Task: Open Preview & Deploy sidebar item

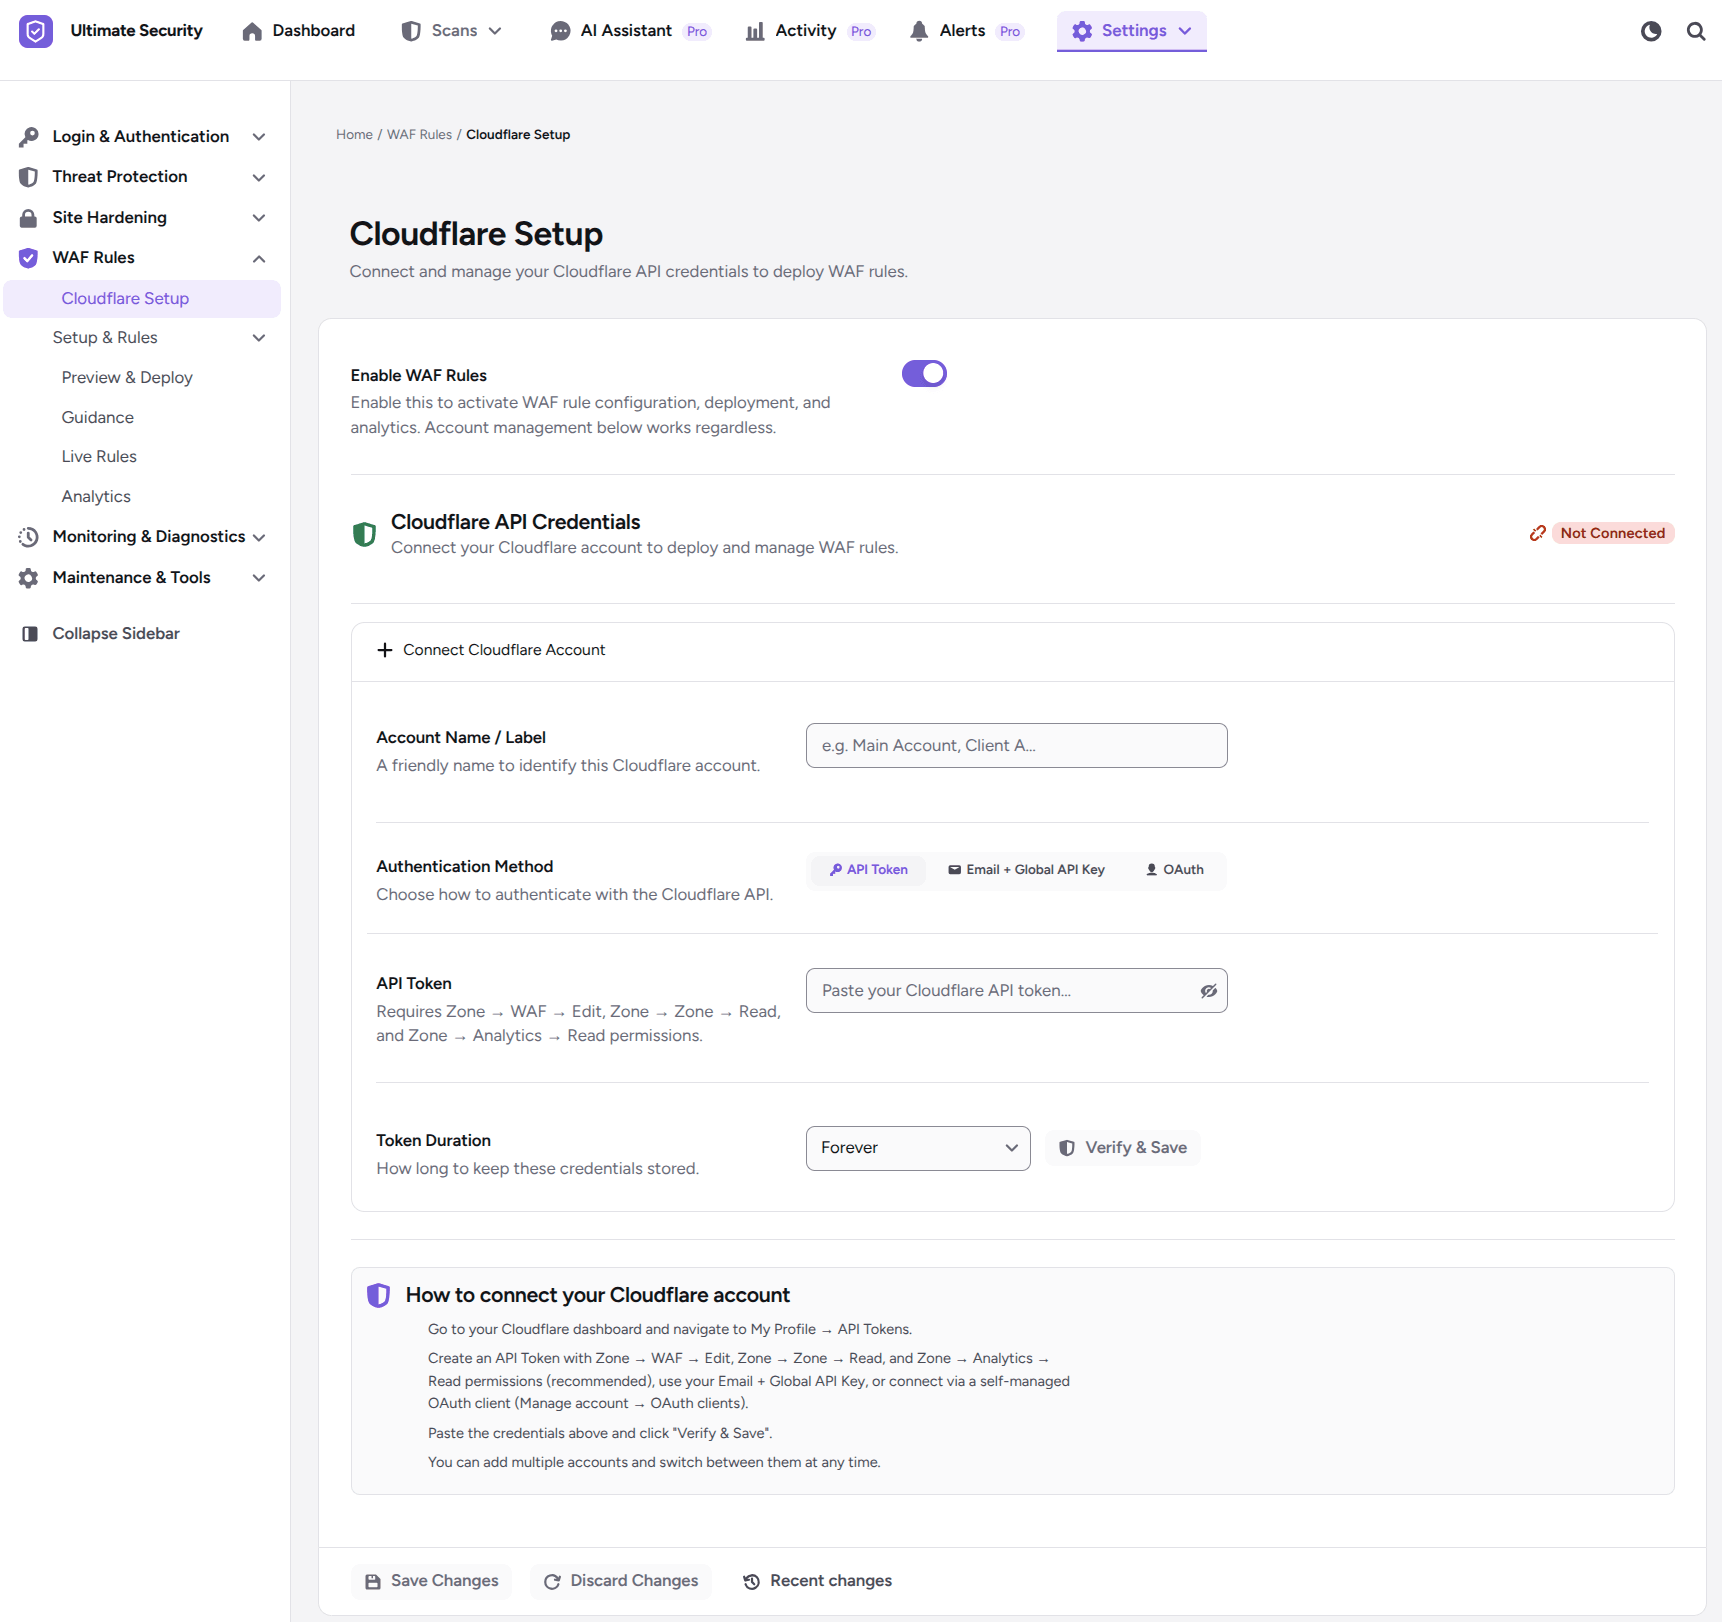Action: (127, 378)
